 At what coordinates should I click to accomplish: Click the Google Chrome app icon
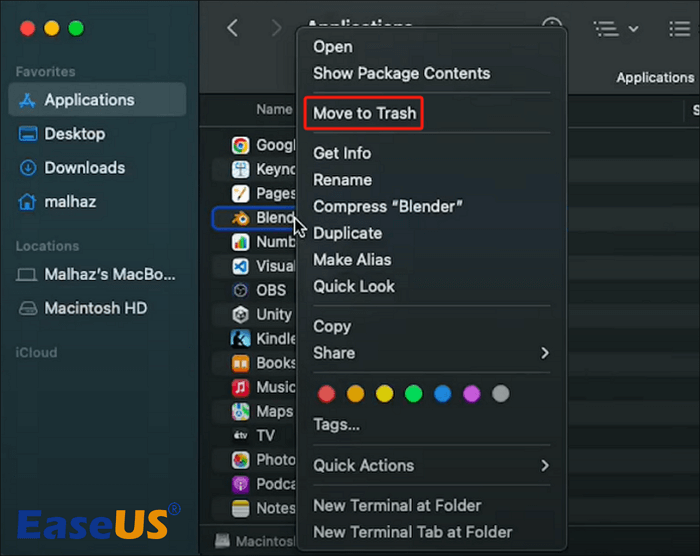click(240, 145)
